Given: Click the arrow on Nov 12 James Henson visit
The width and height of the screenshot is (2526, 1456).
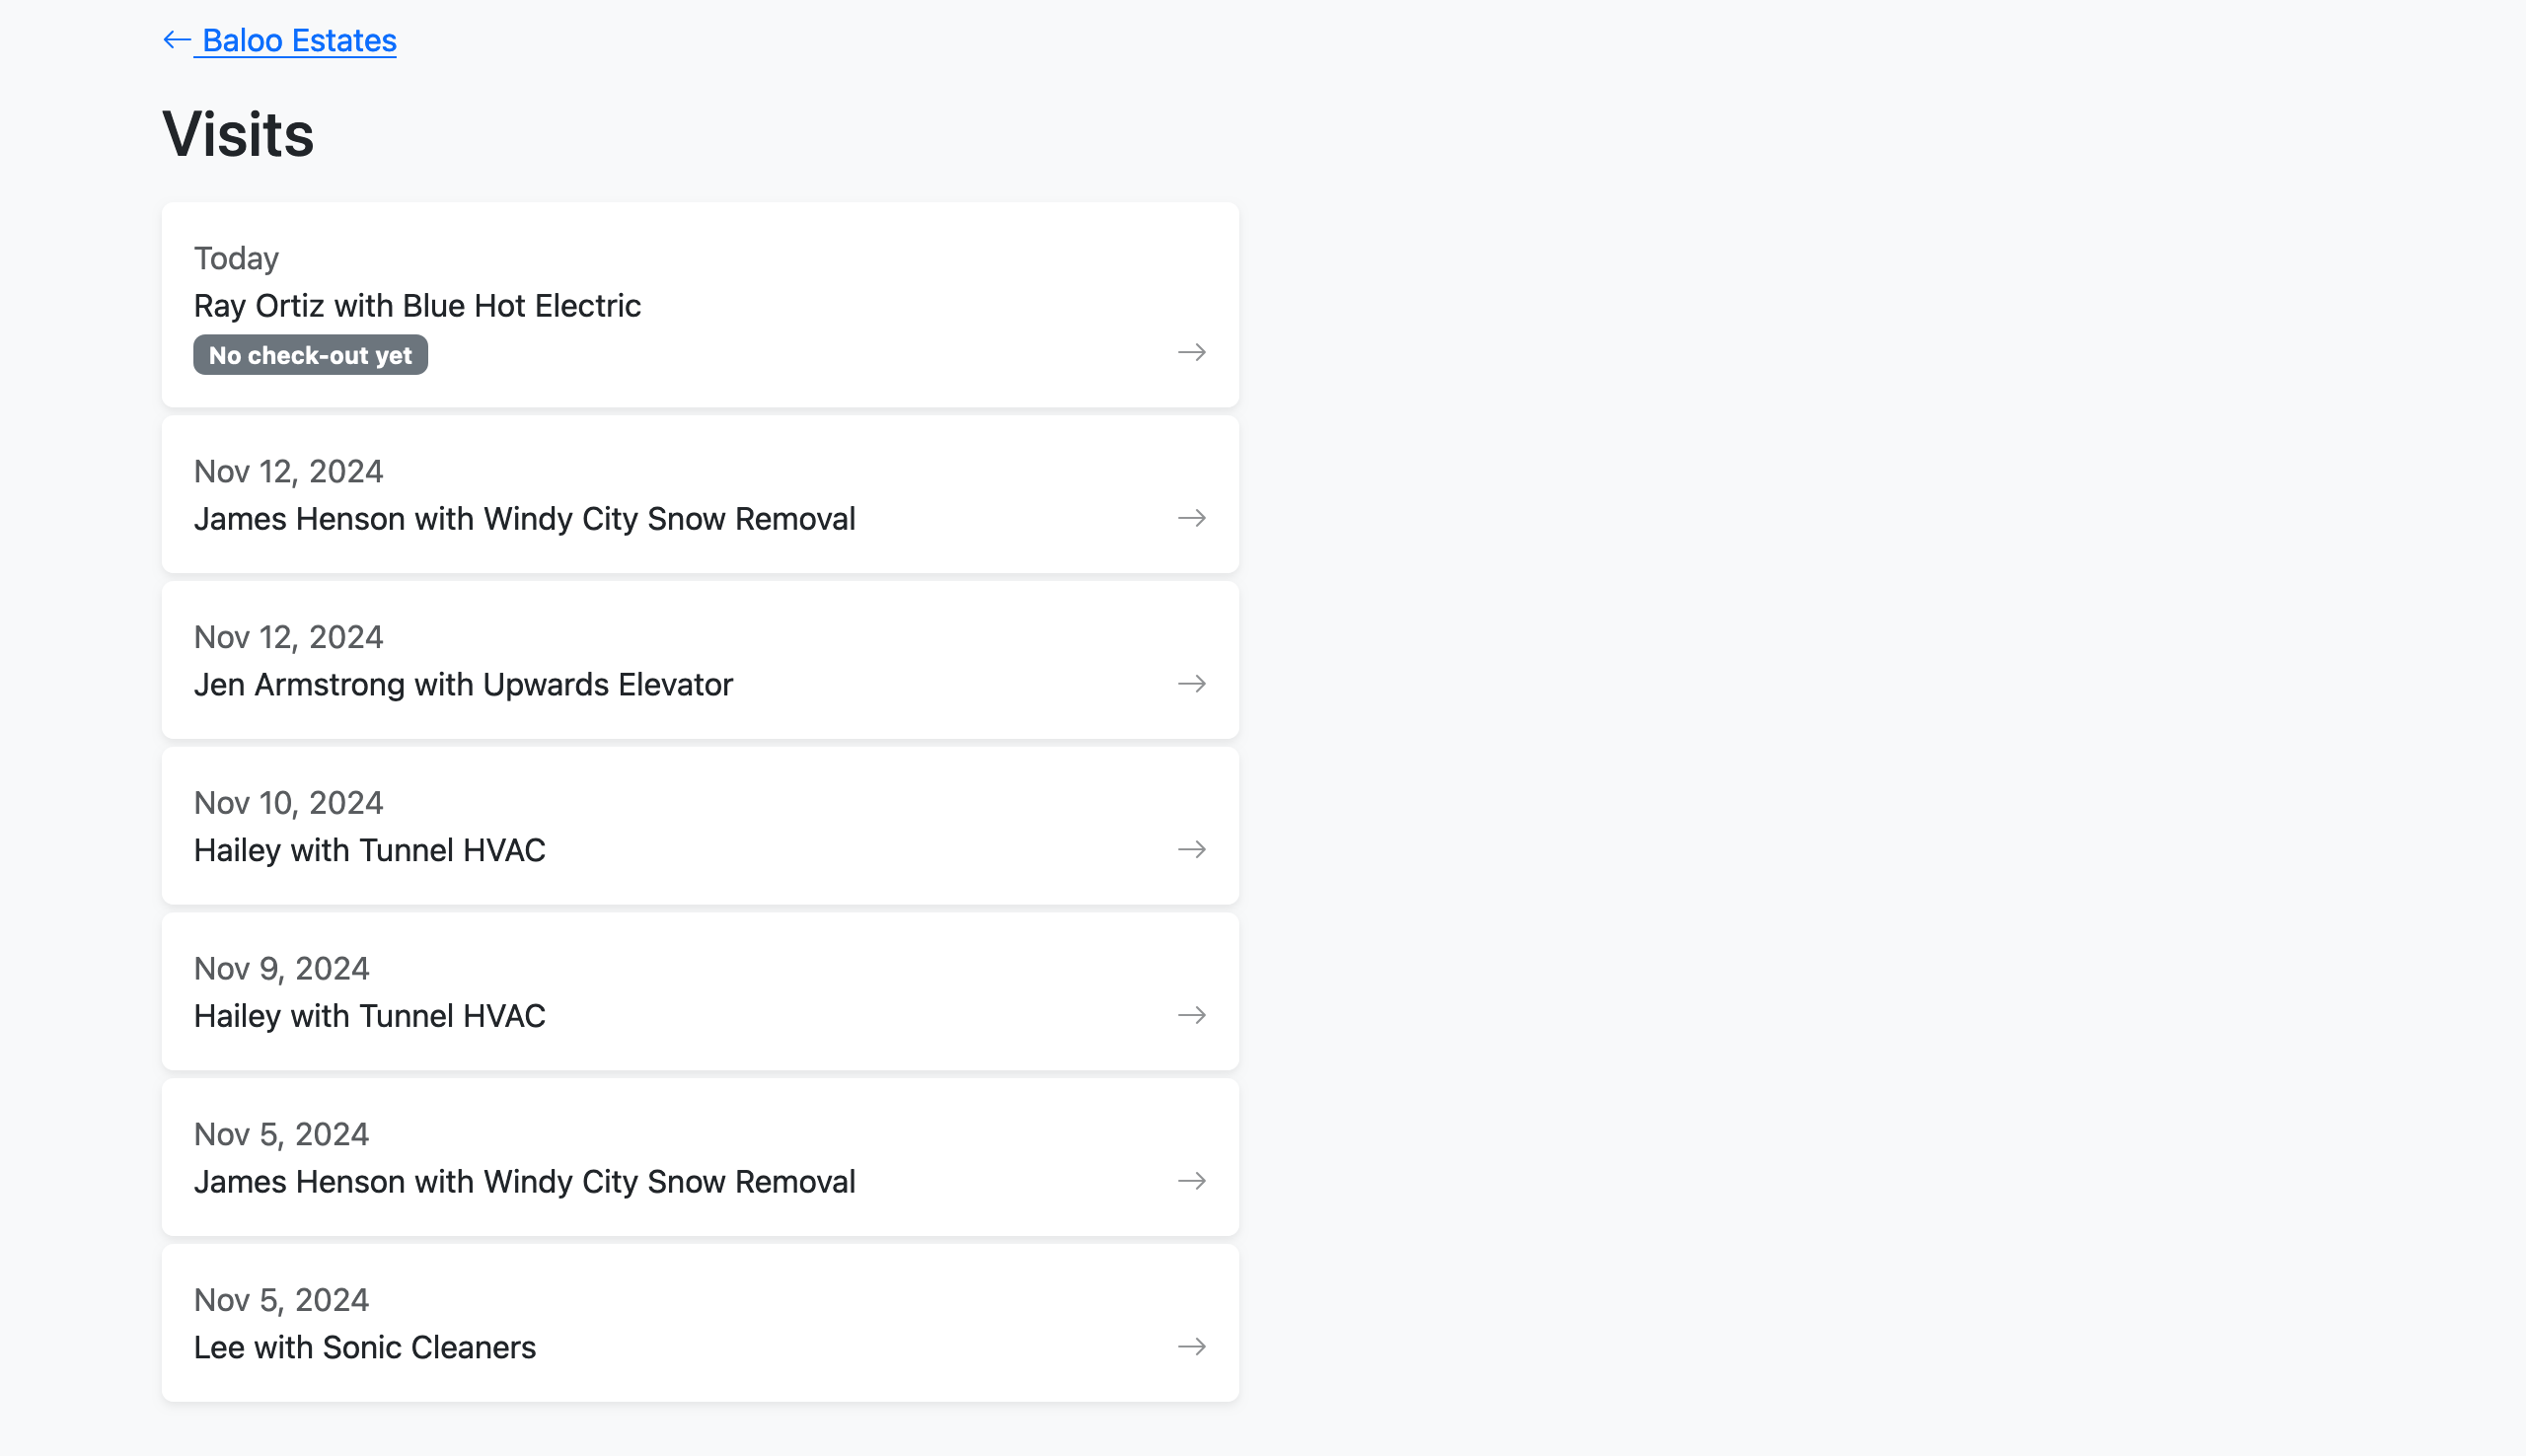Looking at the screenshot, I should [x=1191, y=518].
